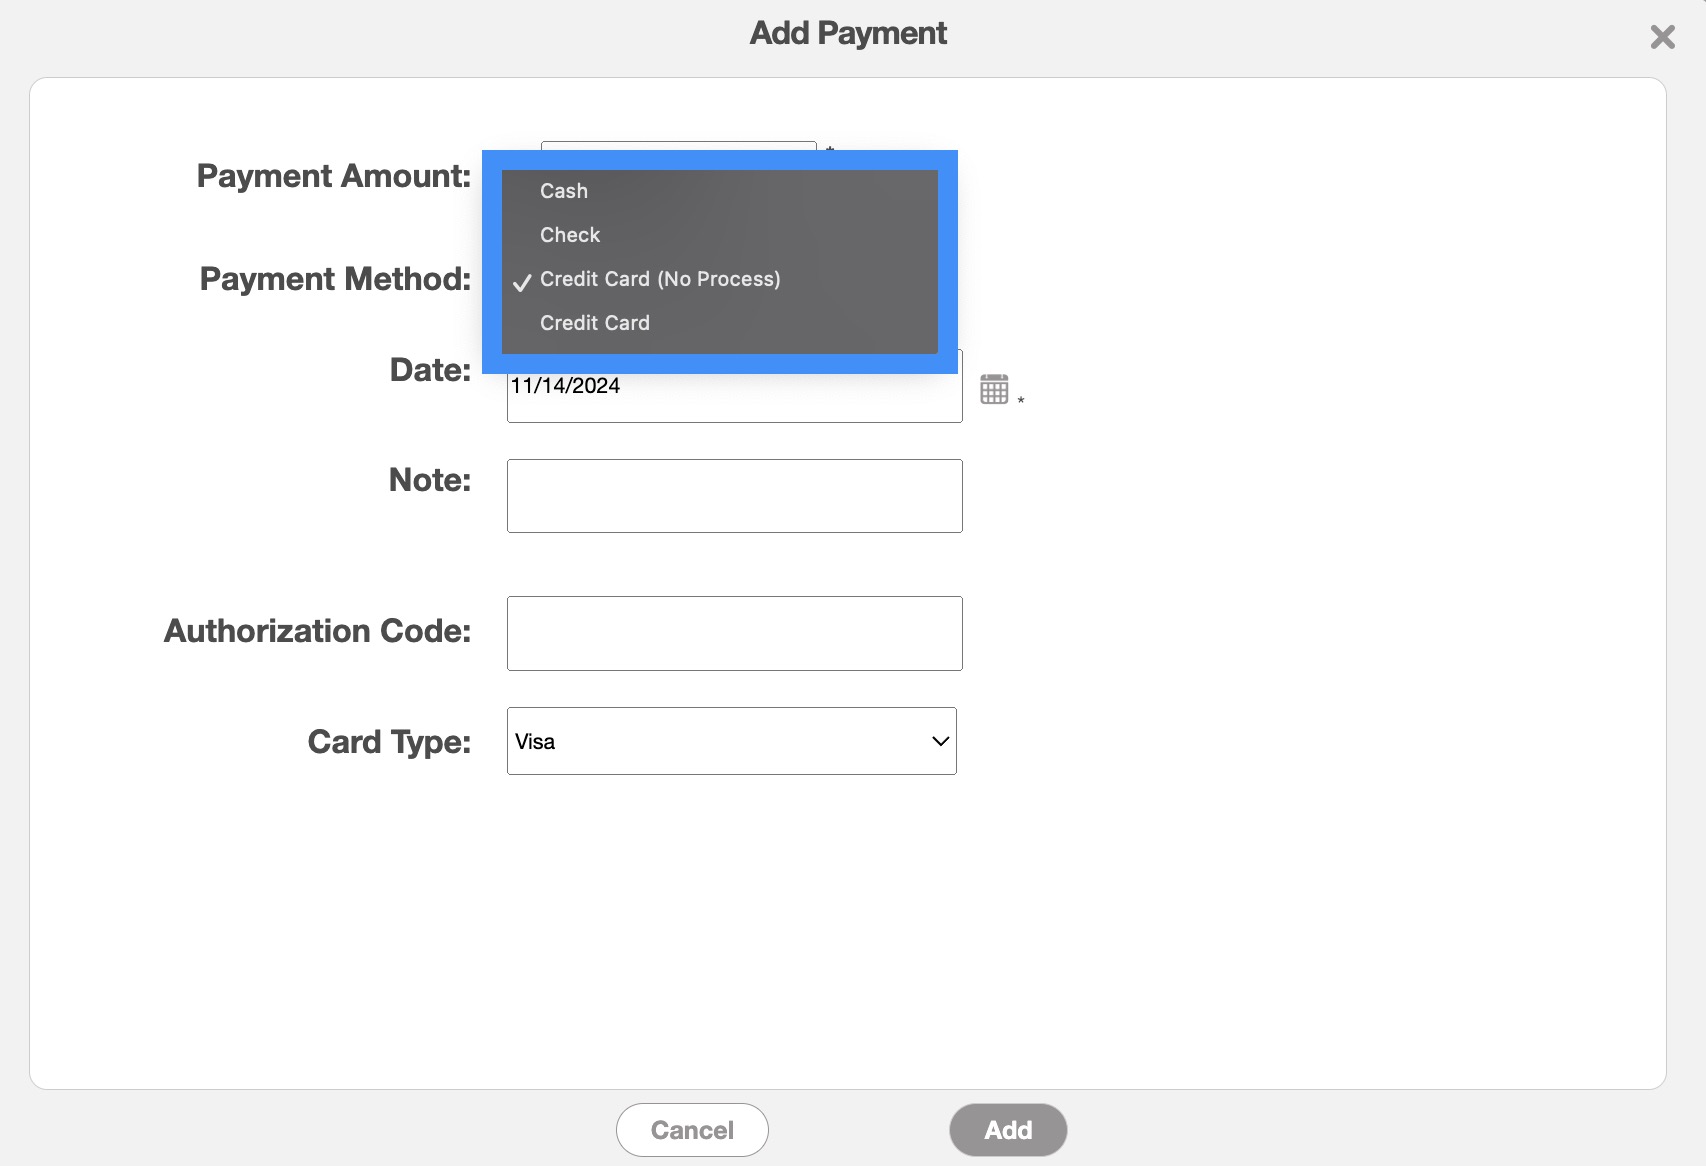Select Credit Card (No Process) option
The width and height of the screenshot is (1706, 1166).
pyautogui.click(x=659, y=279)
